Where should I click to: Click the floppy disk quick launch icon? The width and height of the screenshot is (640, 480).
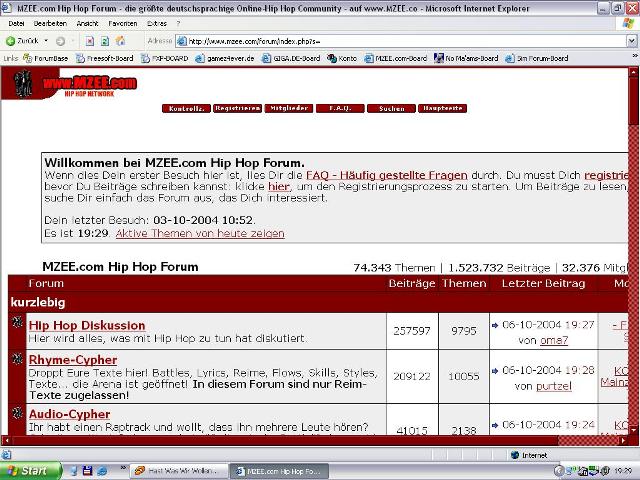[87, 471]
